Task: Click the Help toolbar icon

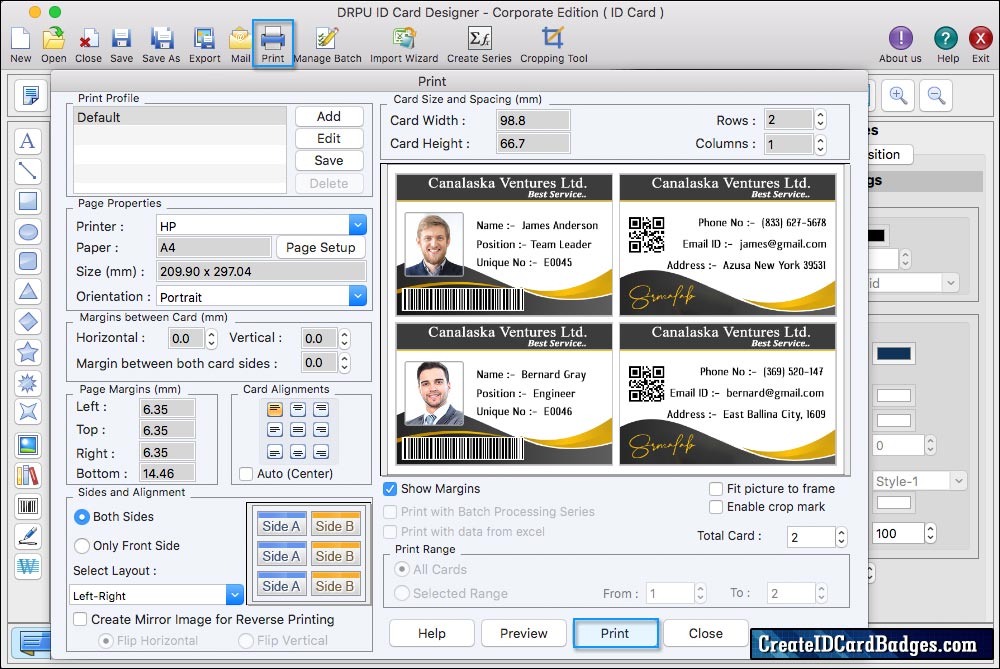Action: coord(947,44)
